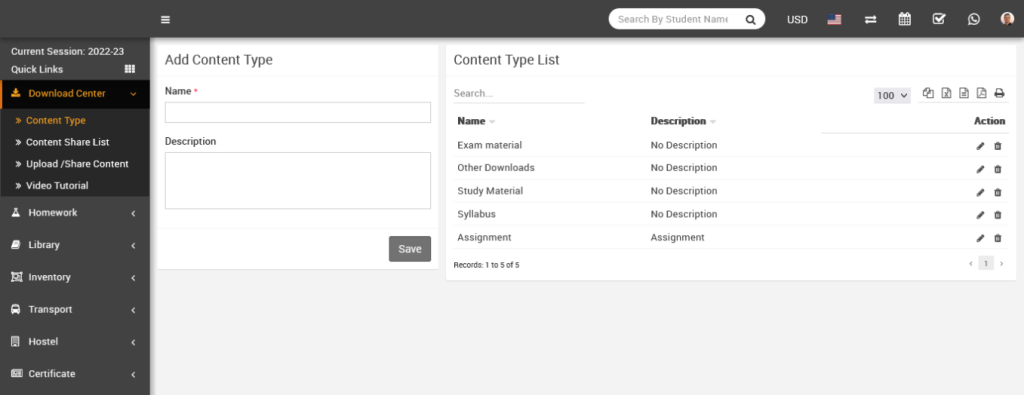Expand the Homework sidebar menu
The height and width of the screenshot is (395, 1024).
[74, 213]
